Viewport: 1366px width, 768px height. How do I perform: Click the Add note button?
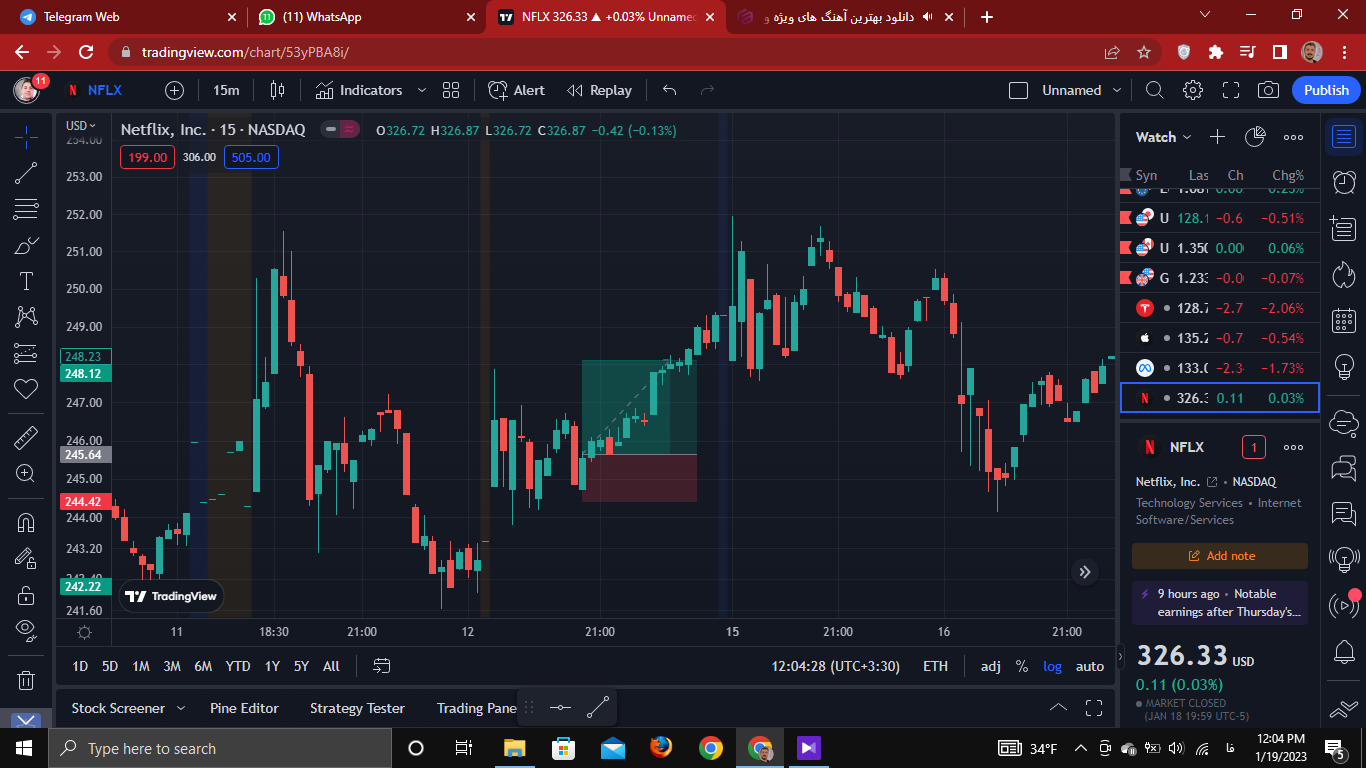[x=1220, y=556]
